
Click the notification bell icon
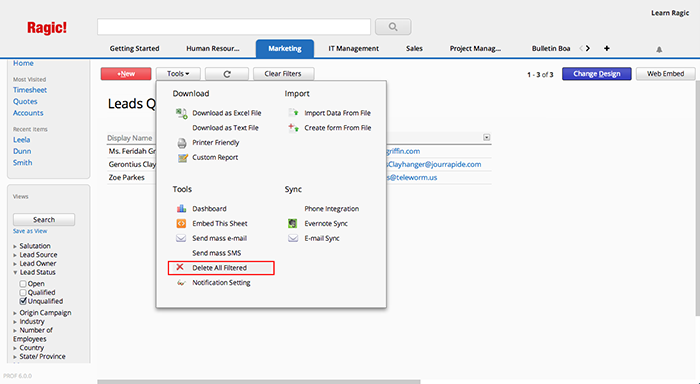pos(659,50)
